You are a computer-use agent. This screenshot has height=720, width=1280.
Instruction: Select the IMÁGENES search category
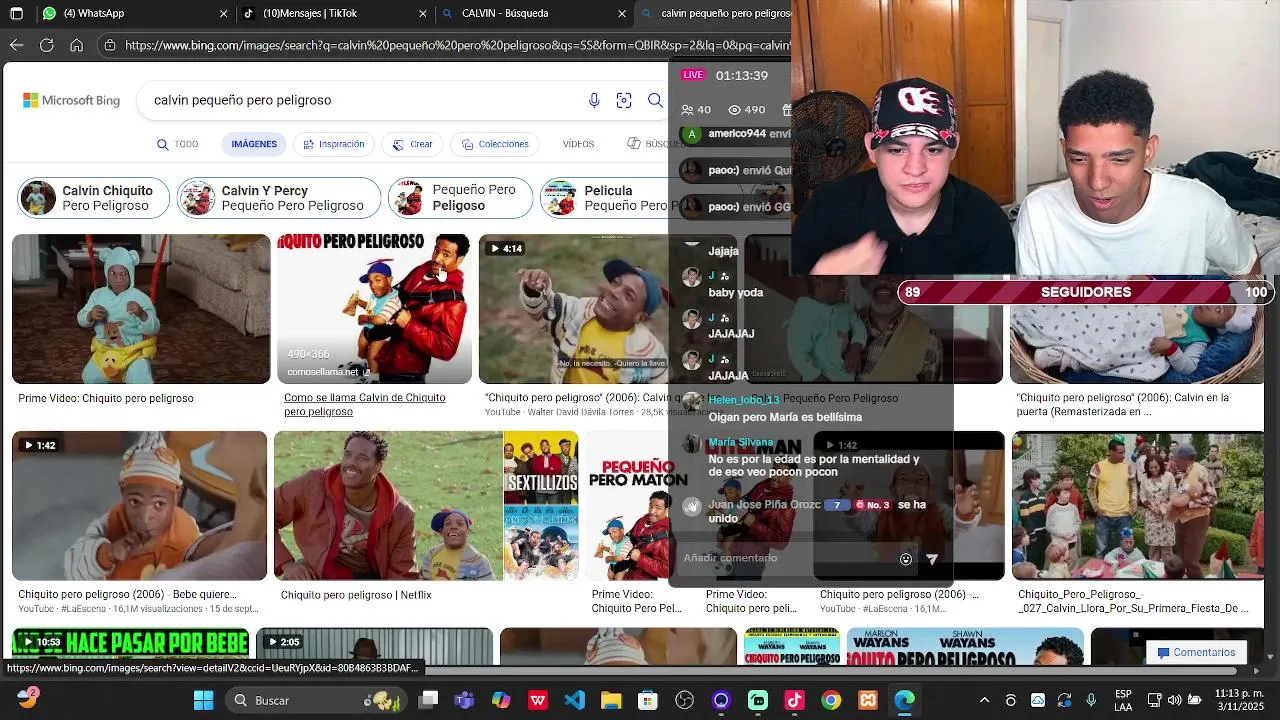tap(254, 144)
